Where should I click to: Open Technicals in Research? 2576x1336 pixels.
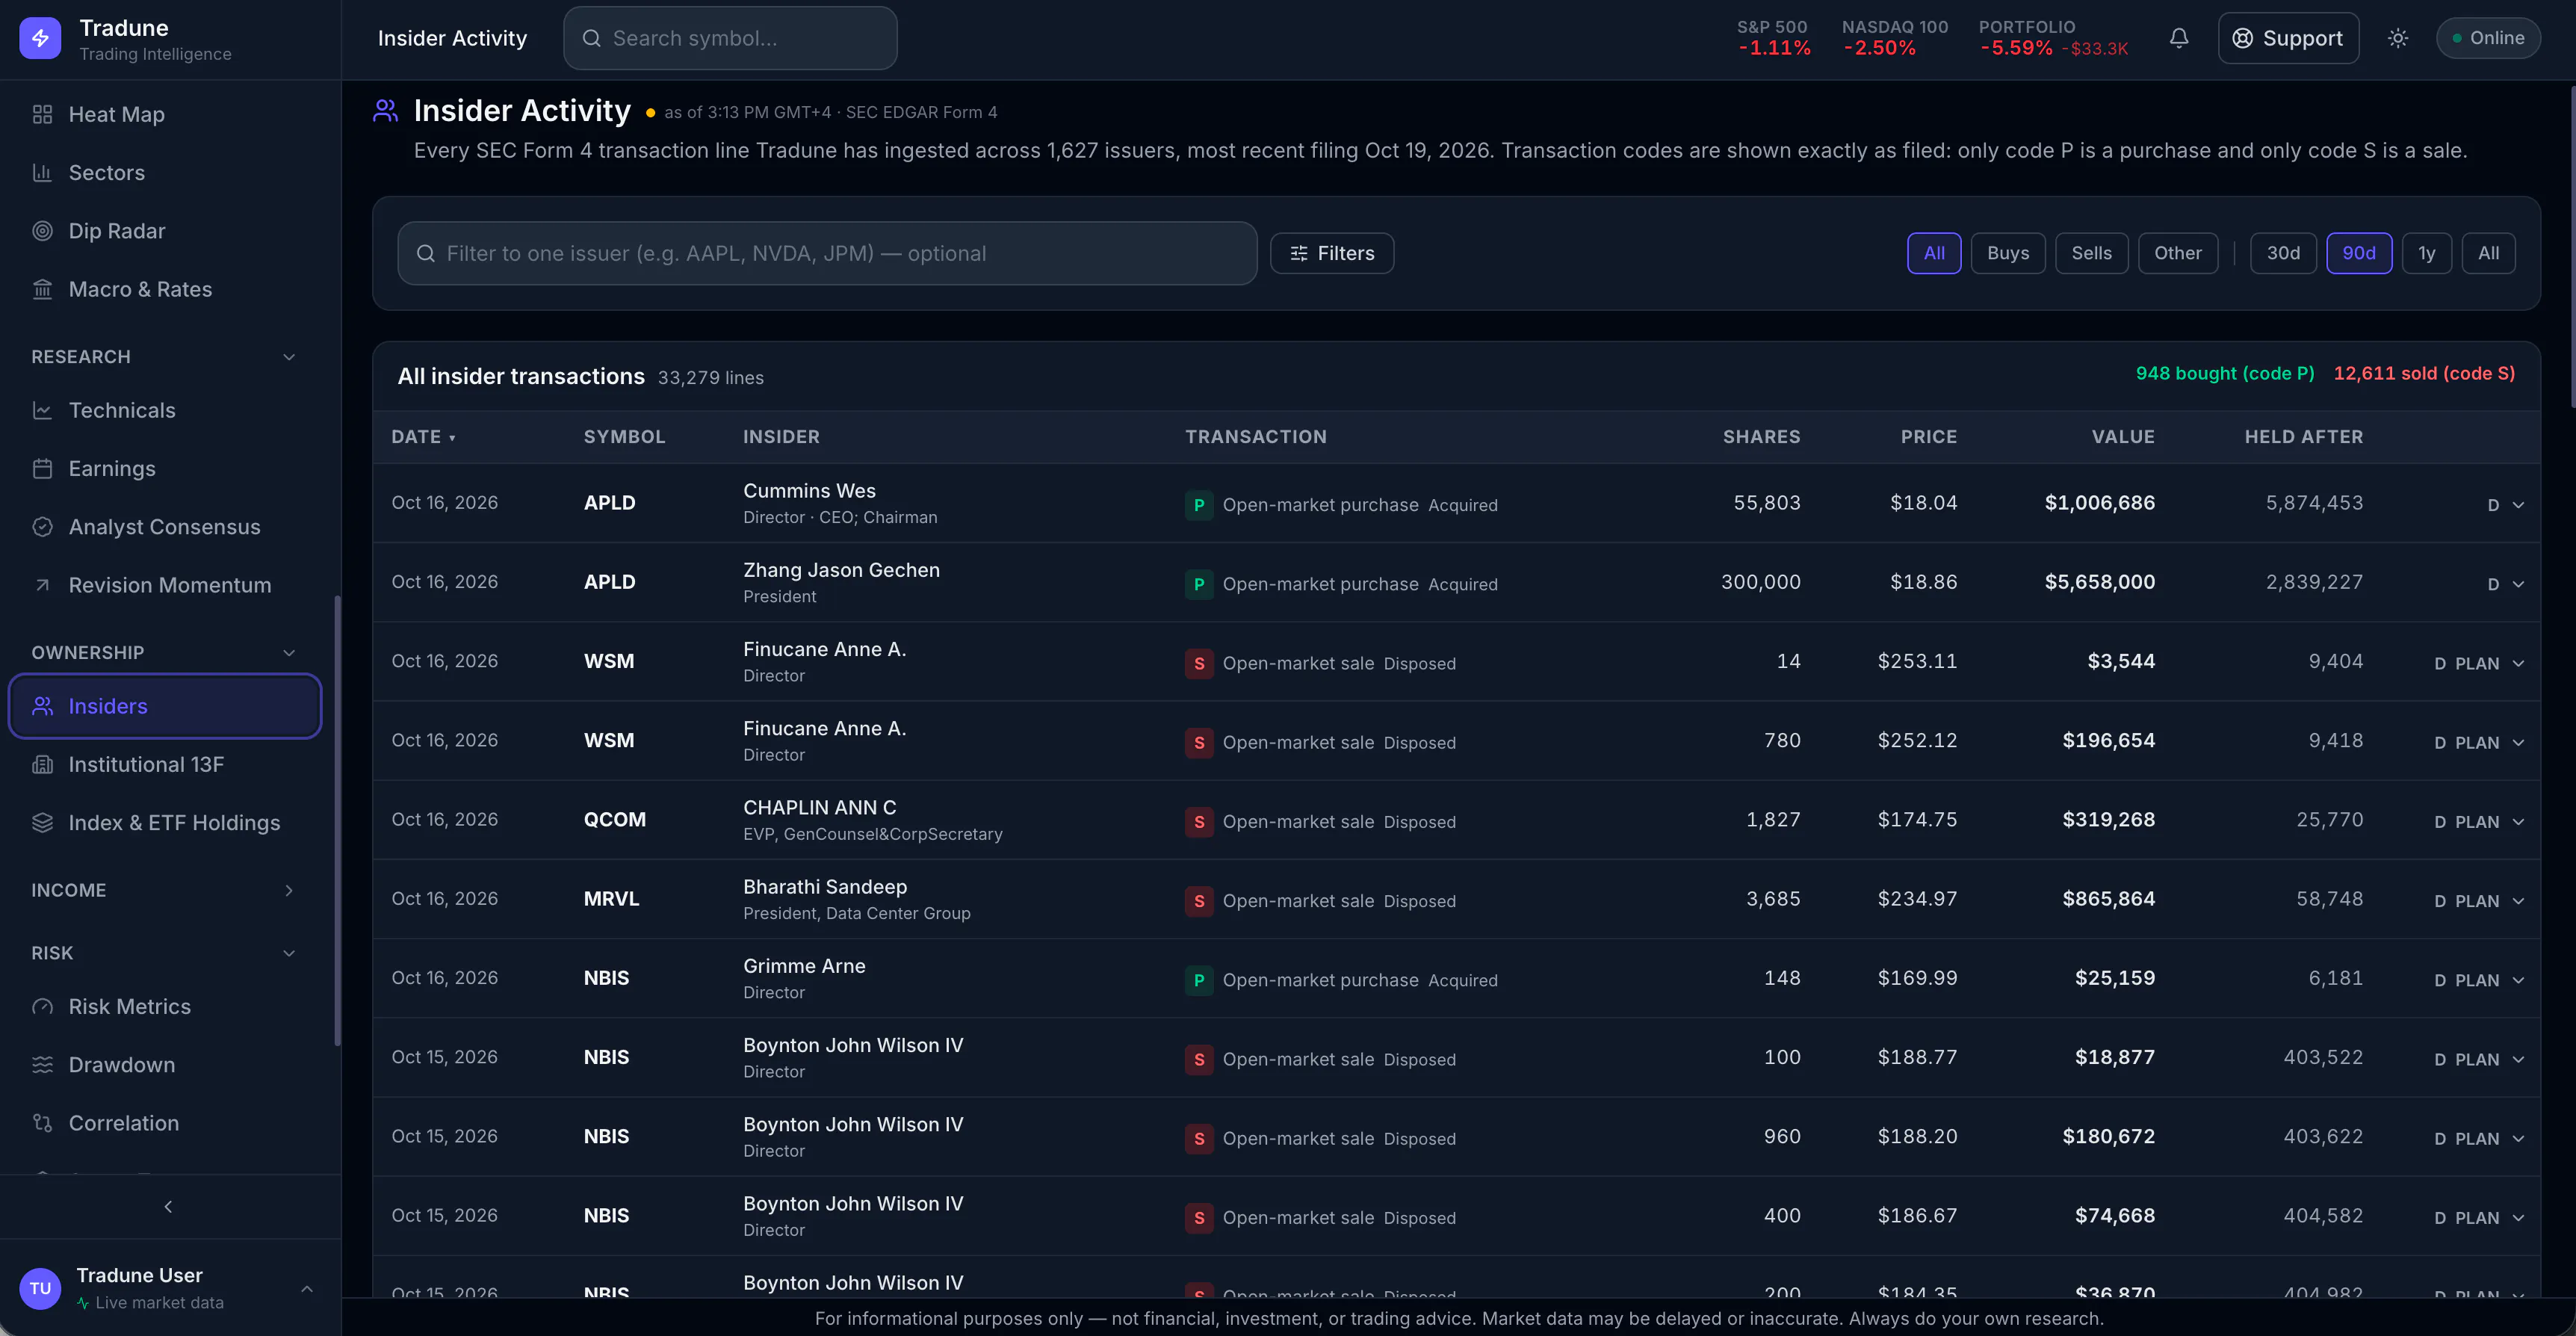(165, 410)
